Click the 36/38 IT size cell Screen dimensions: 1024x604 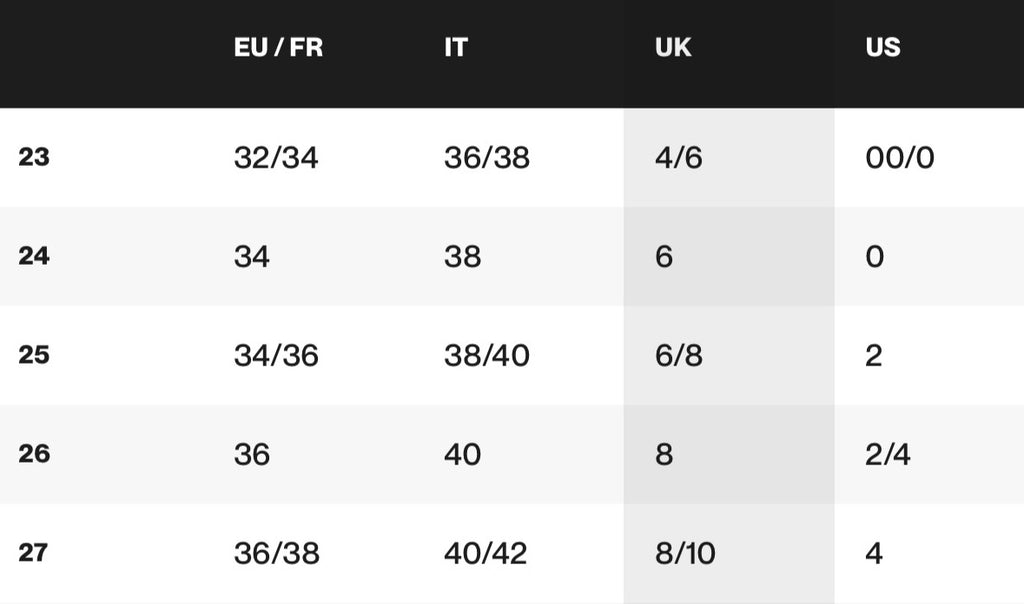coord(487,157)
